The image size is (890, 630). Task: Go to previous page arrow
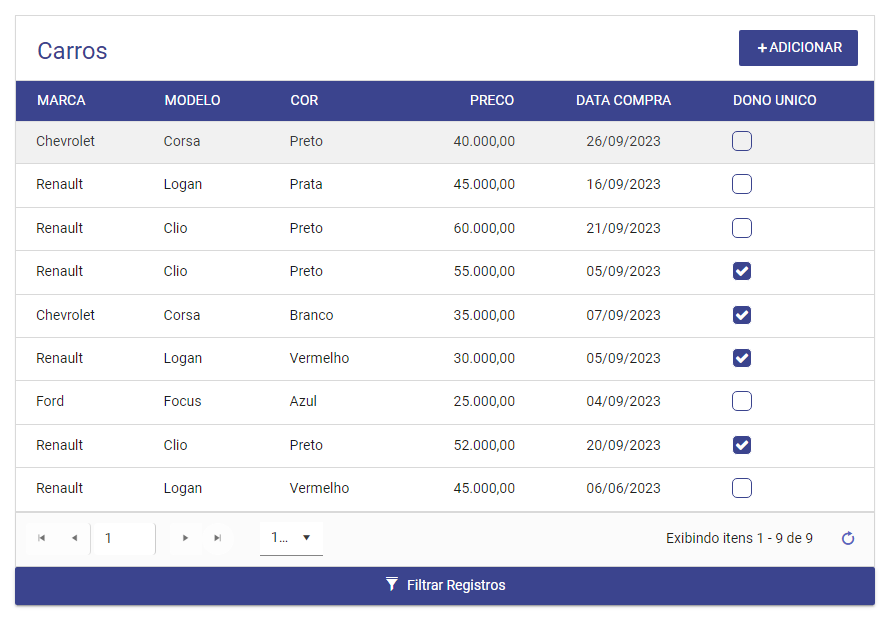click(74, 538)
